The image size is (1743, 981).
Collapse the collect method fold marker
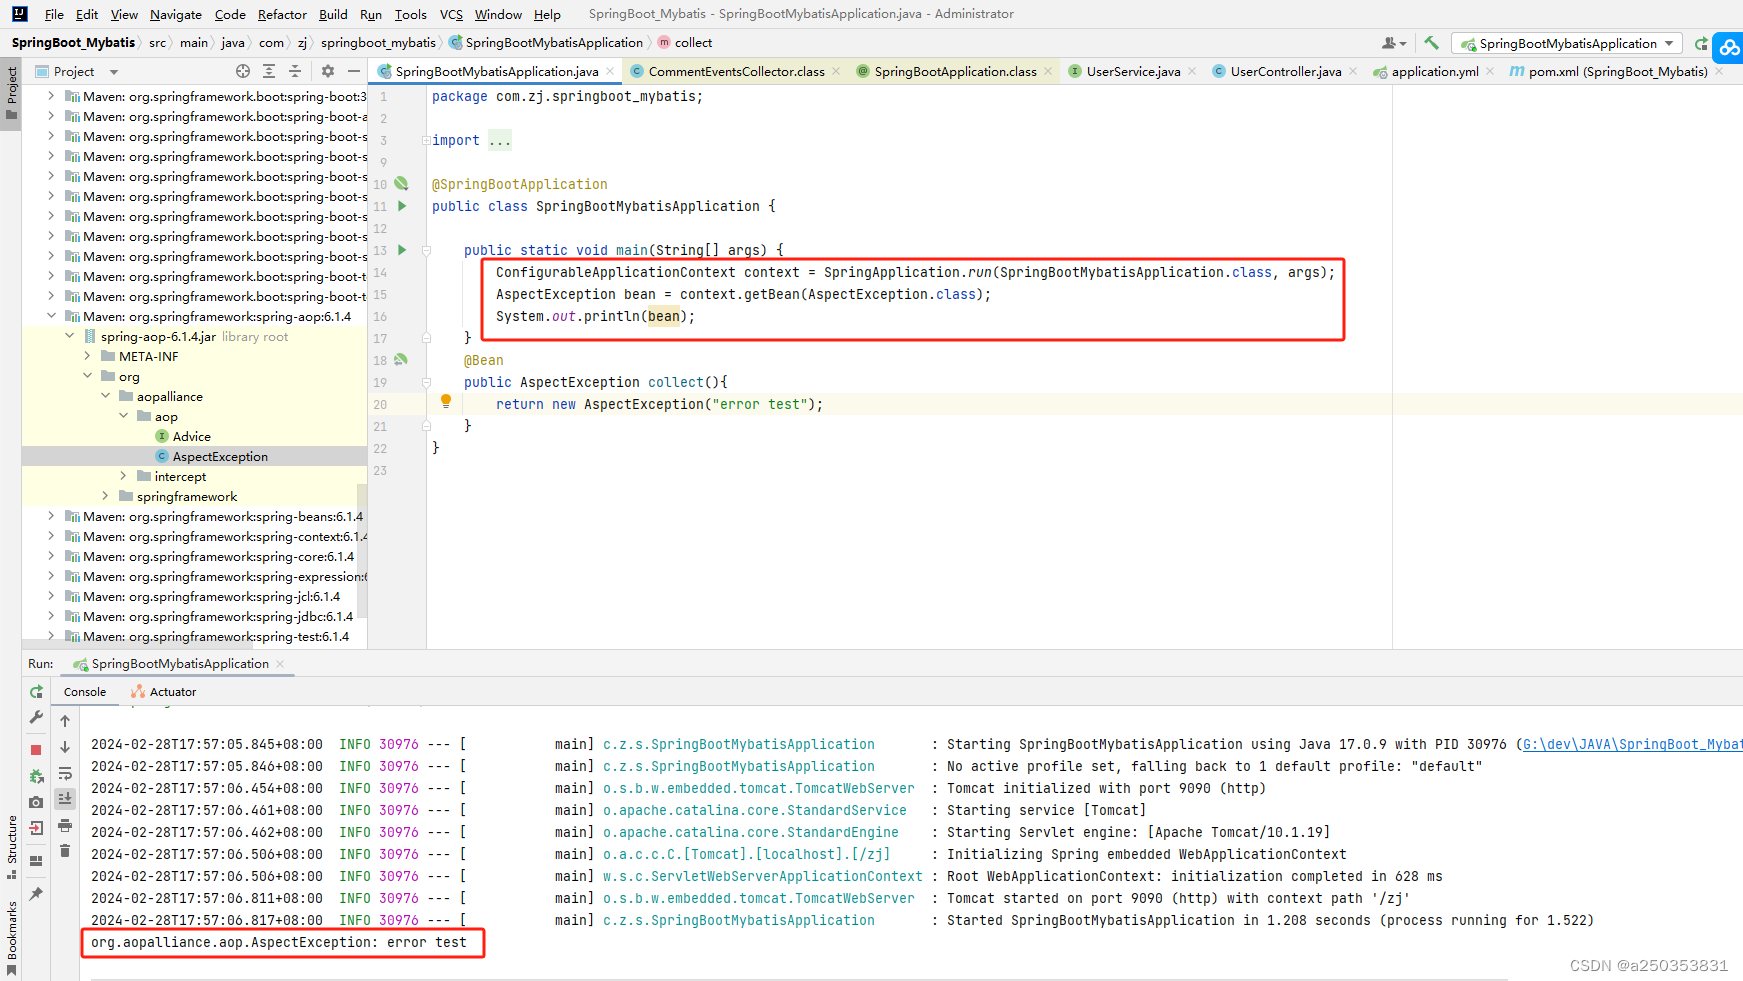tap(426, 382)
